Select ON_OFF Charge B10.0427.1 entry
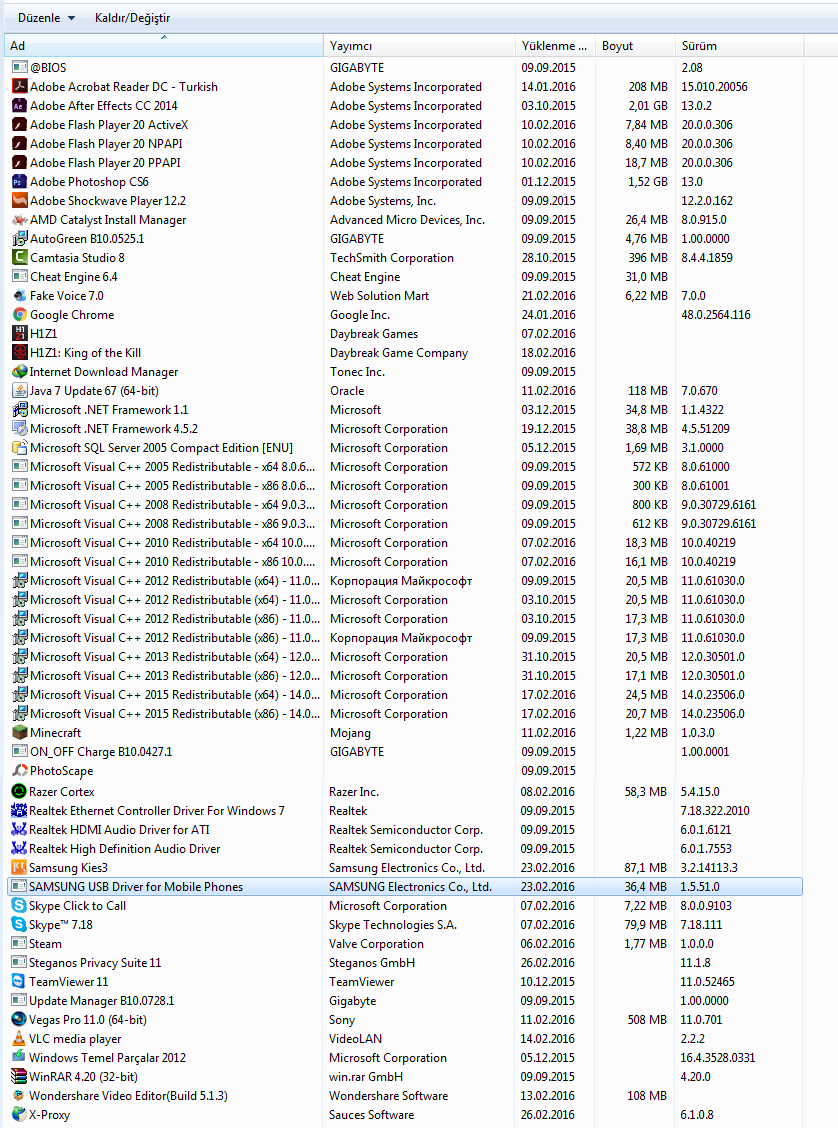Viewport: 838px width, 1128px height. coord(404,752)
